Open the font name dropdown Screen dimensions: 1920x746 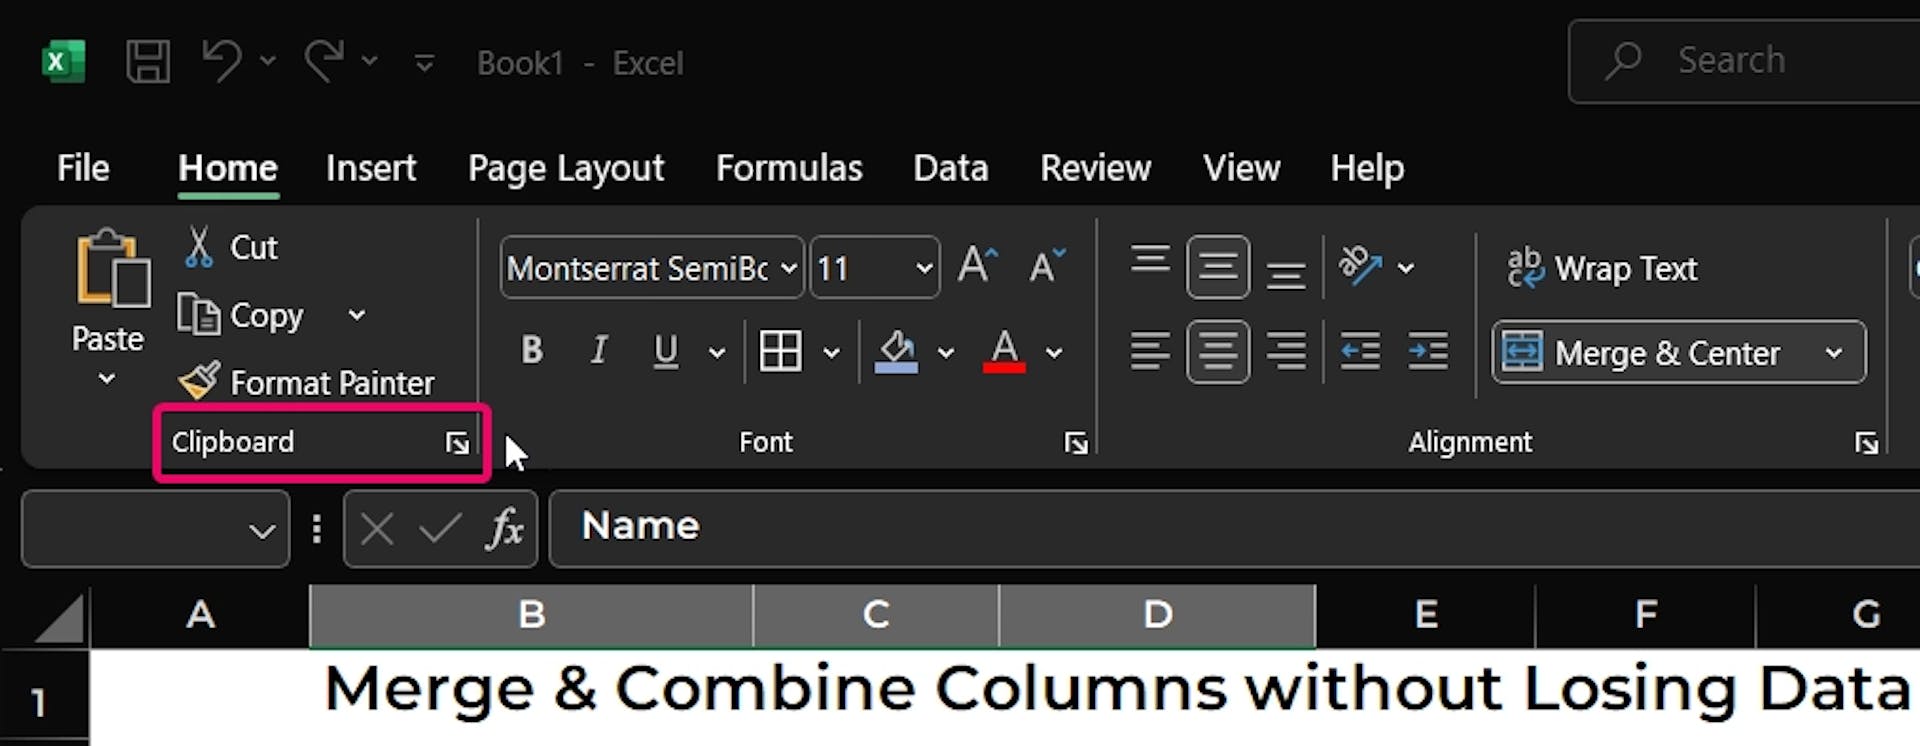pos(788,268)
